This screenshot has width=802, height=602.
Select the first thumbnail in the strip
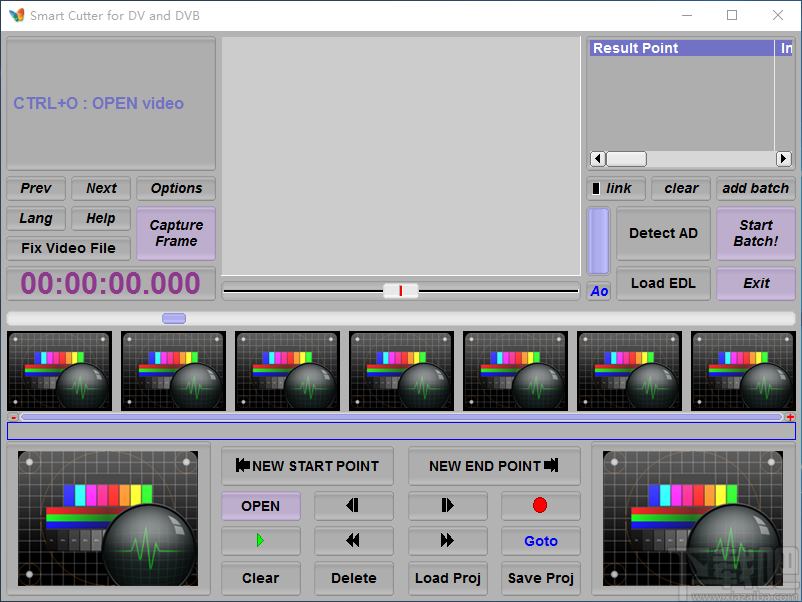pos(59,371)
